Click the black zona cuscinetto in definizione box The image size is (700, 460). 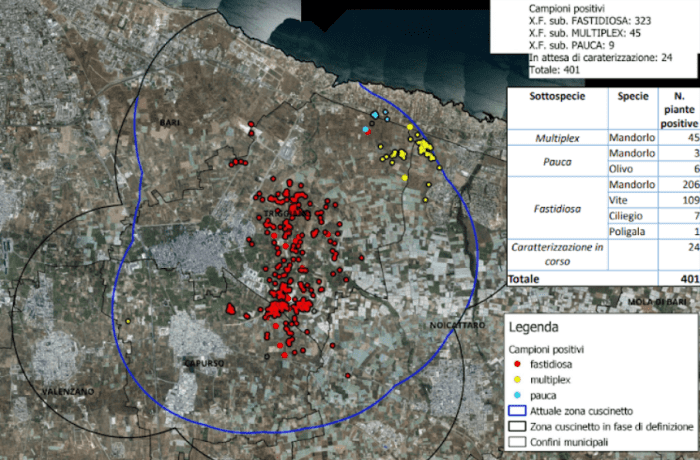click(517, 426)
